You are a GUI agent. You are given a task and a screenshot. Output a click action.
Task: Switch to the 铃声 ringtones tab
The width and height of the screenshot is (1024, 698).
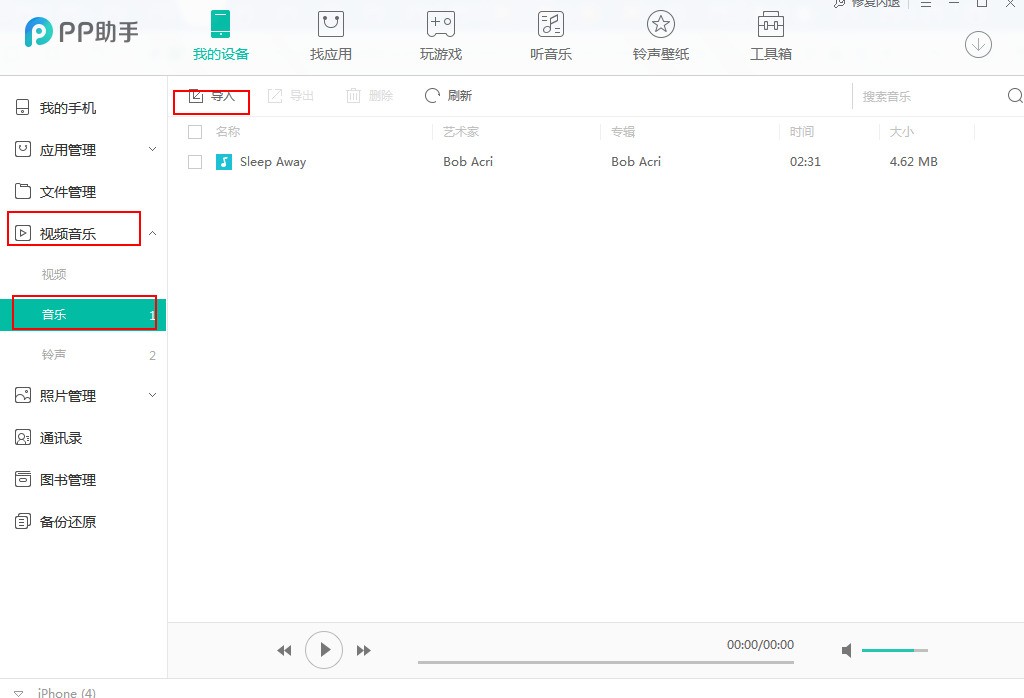pos(54,354)
